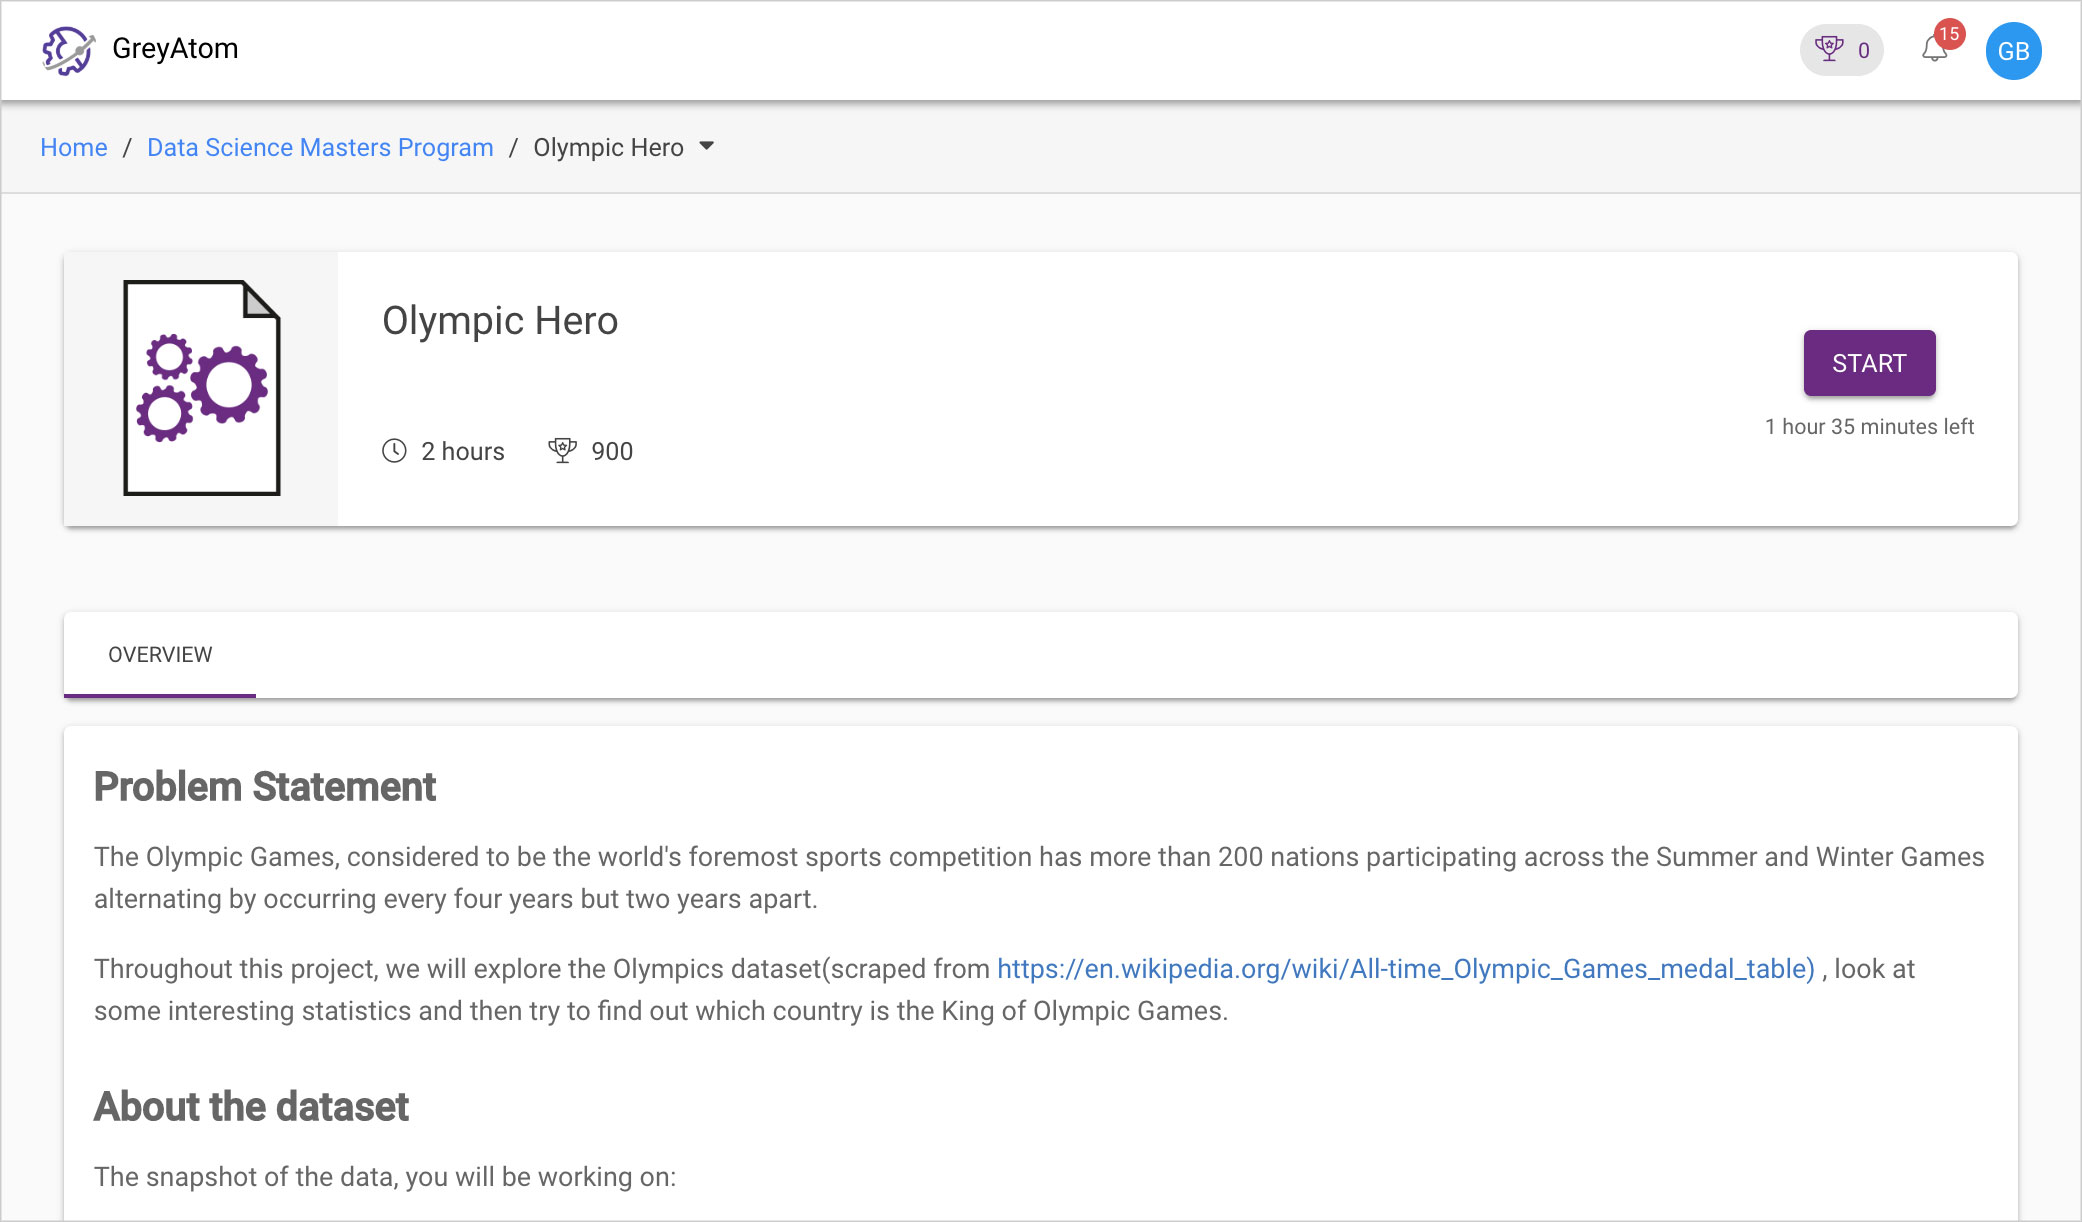The width and height of the screenshot is (2082, 1222).
Task: Open the GB user avatar menu
Action: tap(2013, 51)
